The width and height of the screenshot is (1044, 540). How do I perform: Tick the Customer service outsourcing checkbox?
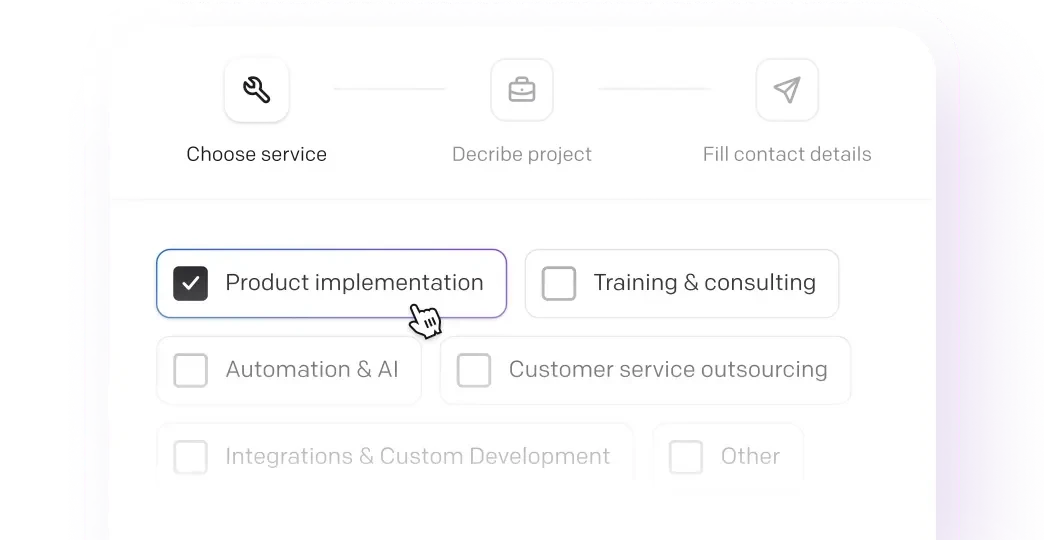[x=474, y=370]
